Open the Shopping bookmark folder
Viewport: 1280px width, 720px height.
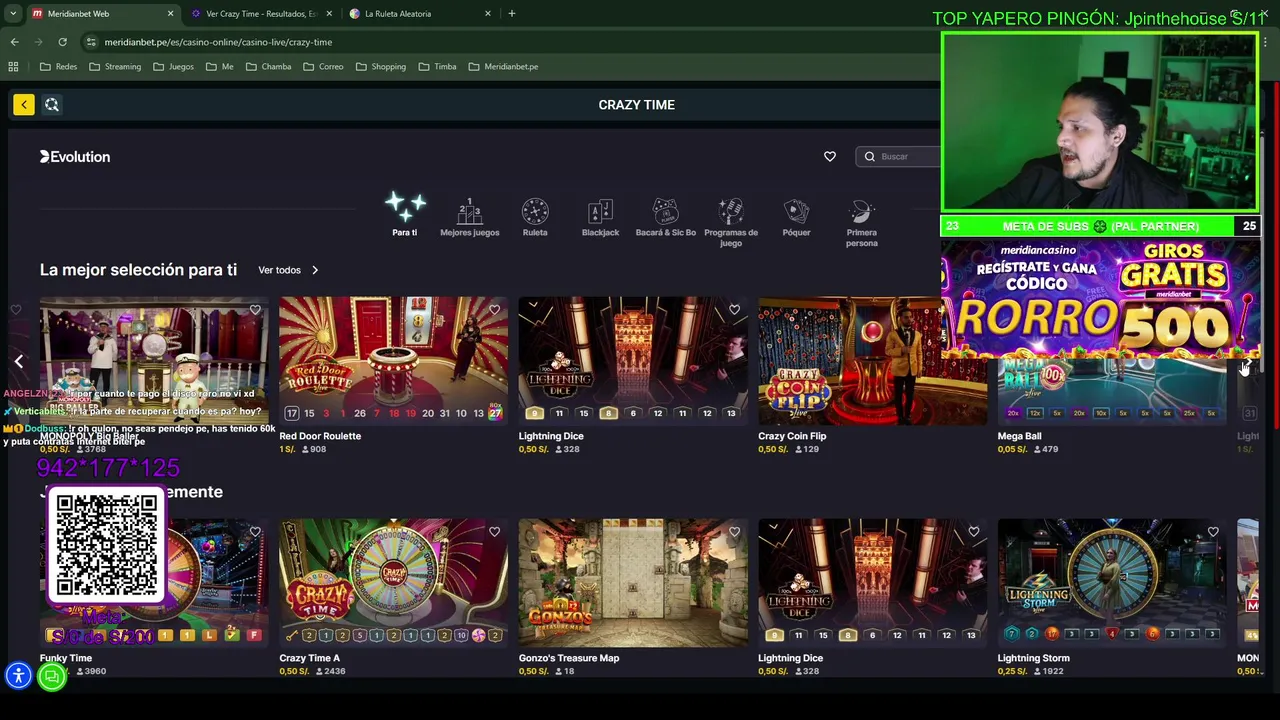pyautogui.click(x=380, y=66)
